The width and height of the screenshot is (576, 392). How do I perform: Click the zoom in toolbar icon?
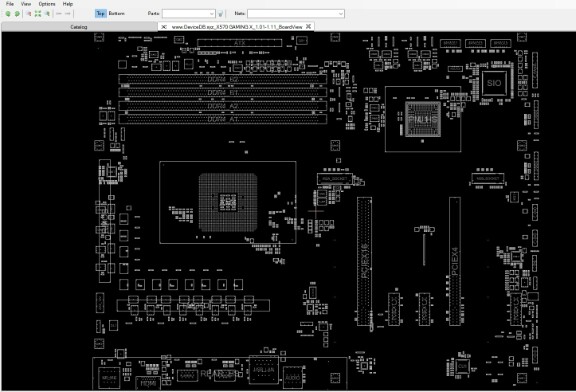pyautogui.click(x=47, y=14)
